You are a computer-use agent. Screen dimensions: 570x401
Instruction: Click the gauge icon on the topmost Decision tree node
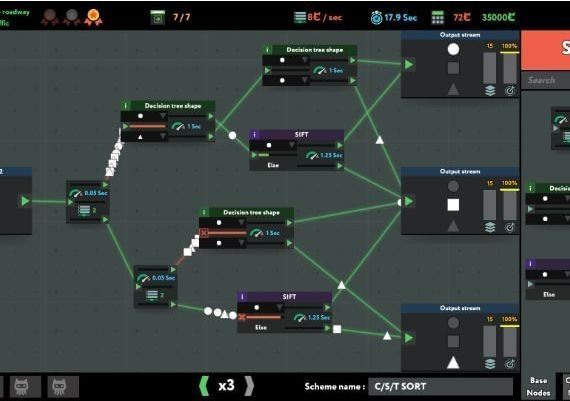point(320,71)
